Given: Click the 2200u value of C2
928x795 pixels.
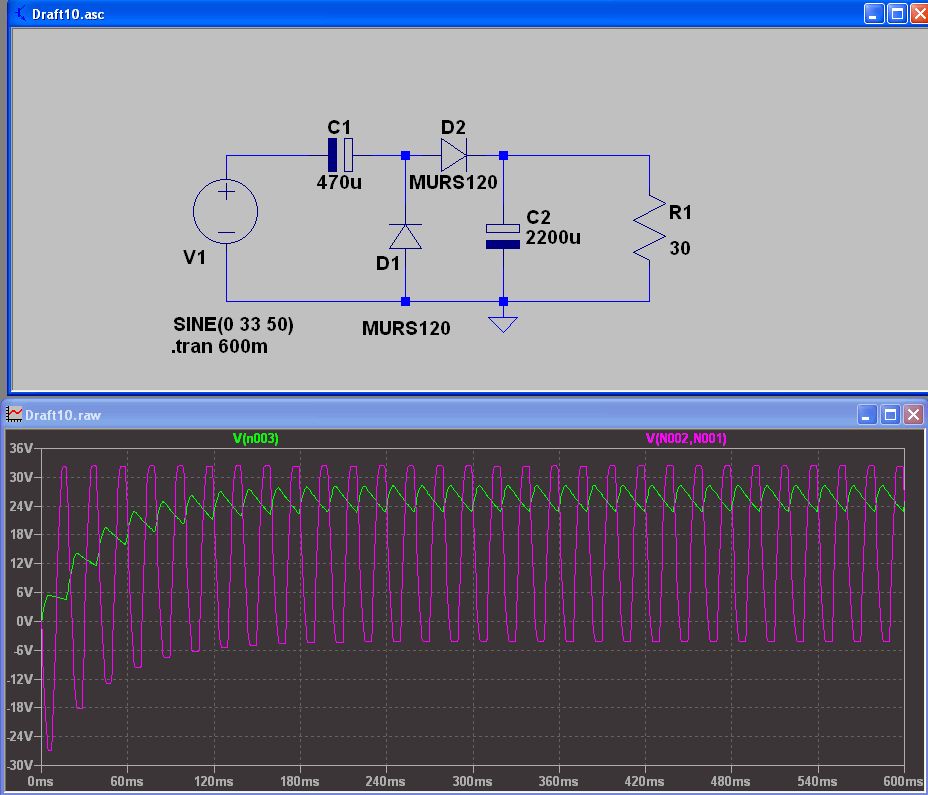Looking at the screenshot, I should [553, 238].
